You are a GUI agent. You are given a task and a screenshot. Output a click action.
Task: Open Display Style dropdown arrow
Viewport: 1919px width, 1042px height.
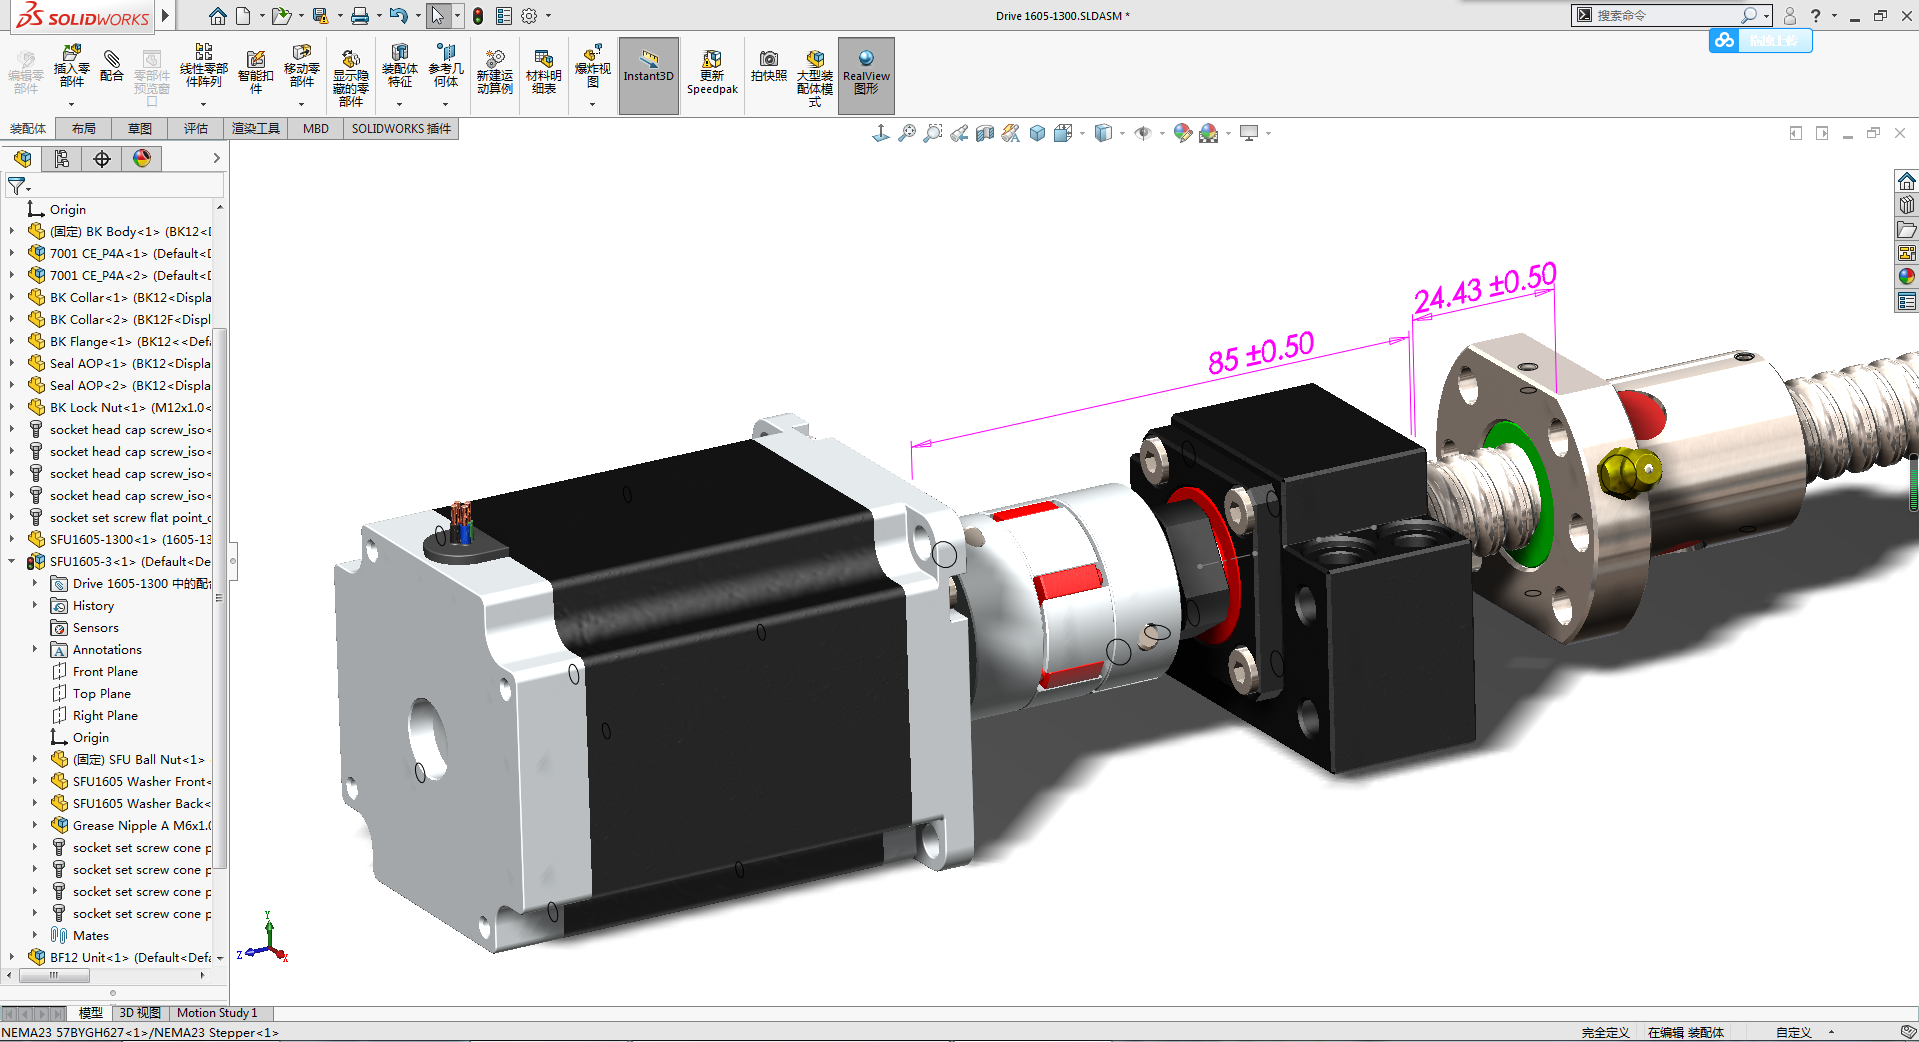[x=1122, y=133]
